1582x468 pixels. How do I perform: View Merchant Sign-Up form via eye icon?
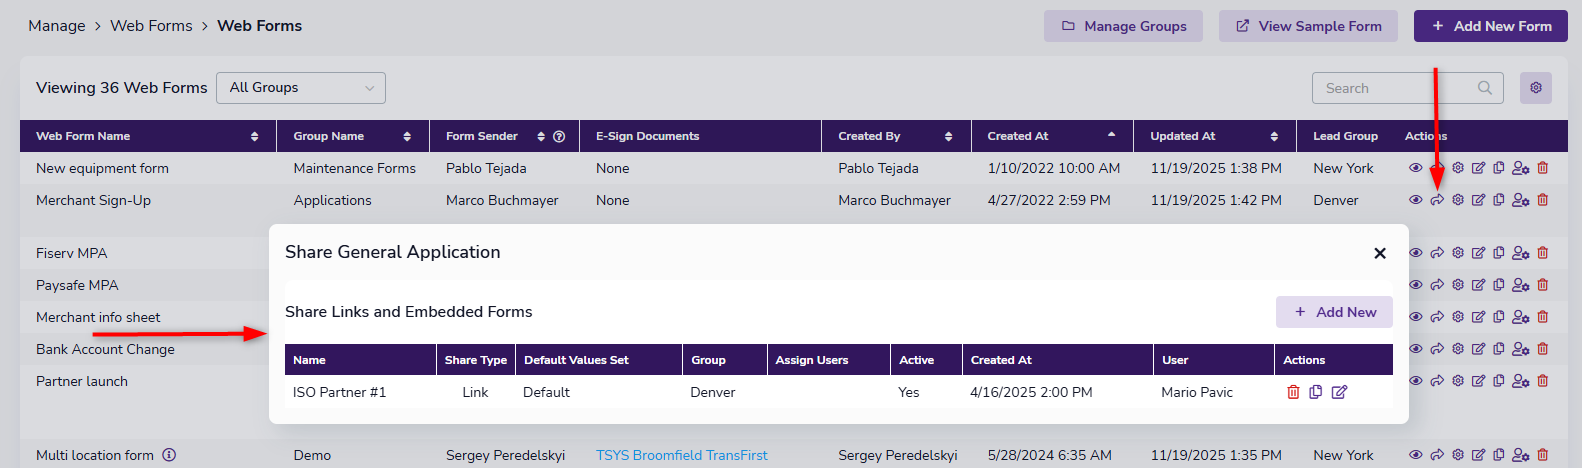1415,200
